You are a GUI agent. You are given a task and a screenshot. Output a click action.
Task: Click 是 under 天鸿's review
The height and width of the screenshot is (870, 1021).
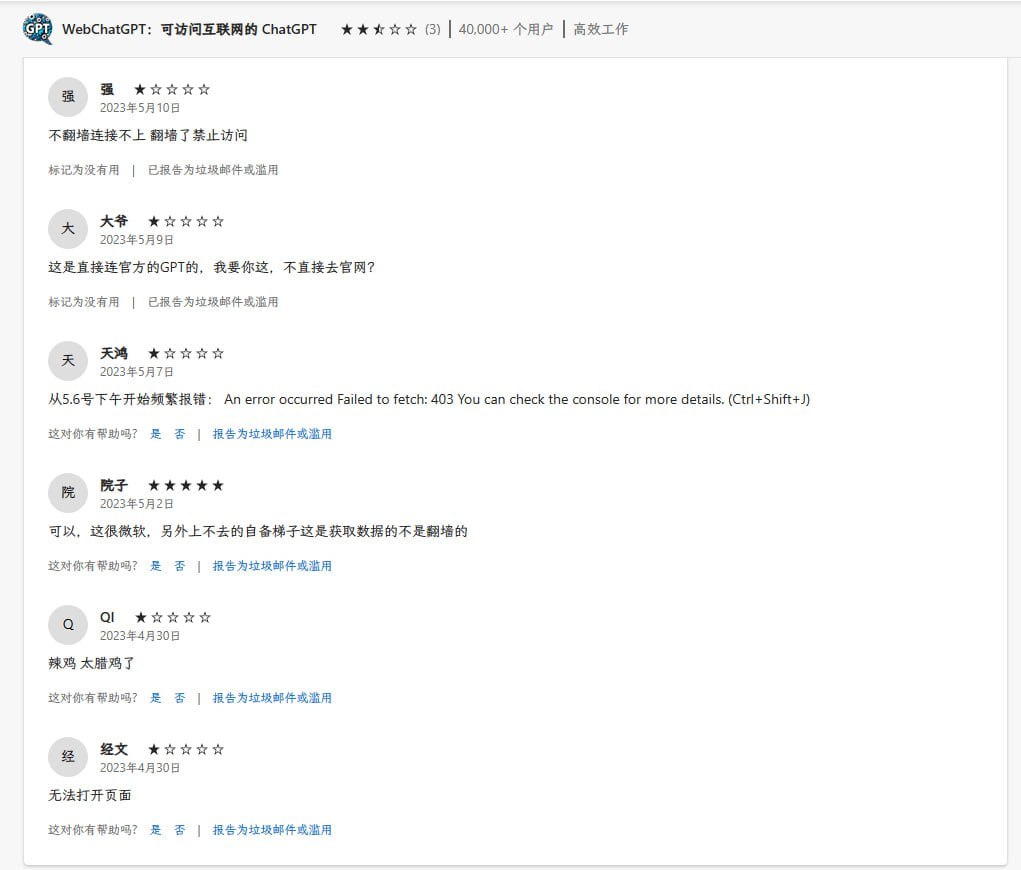click(x=156, y=433)
